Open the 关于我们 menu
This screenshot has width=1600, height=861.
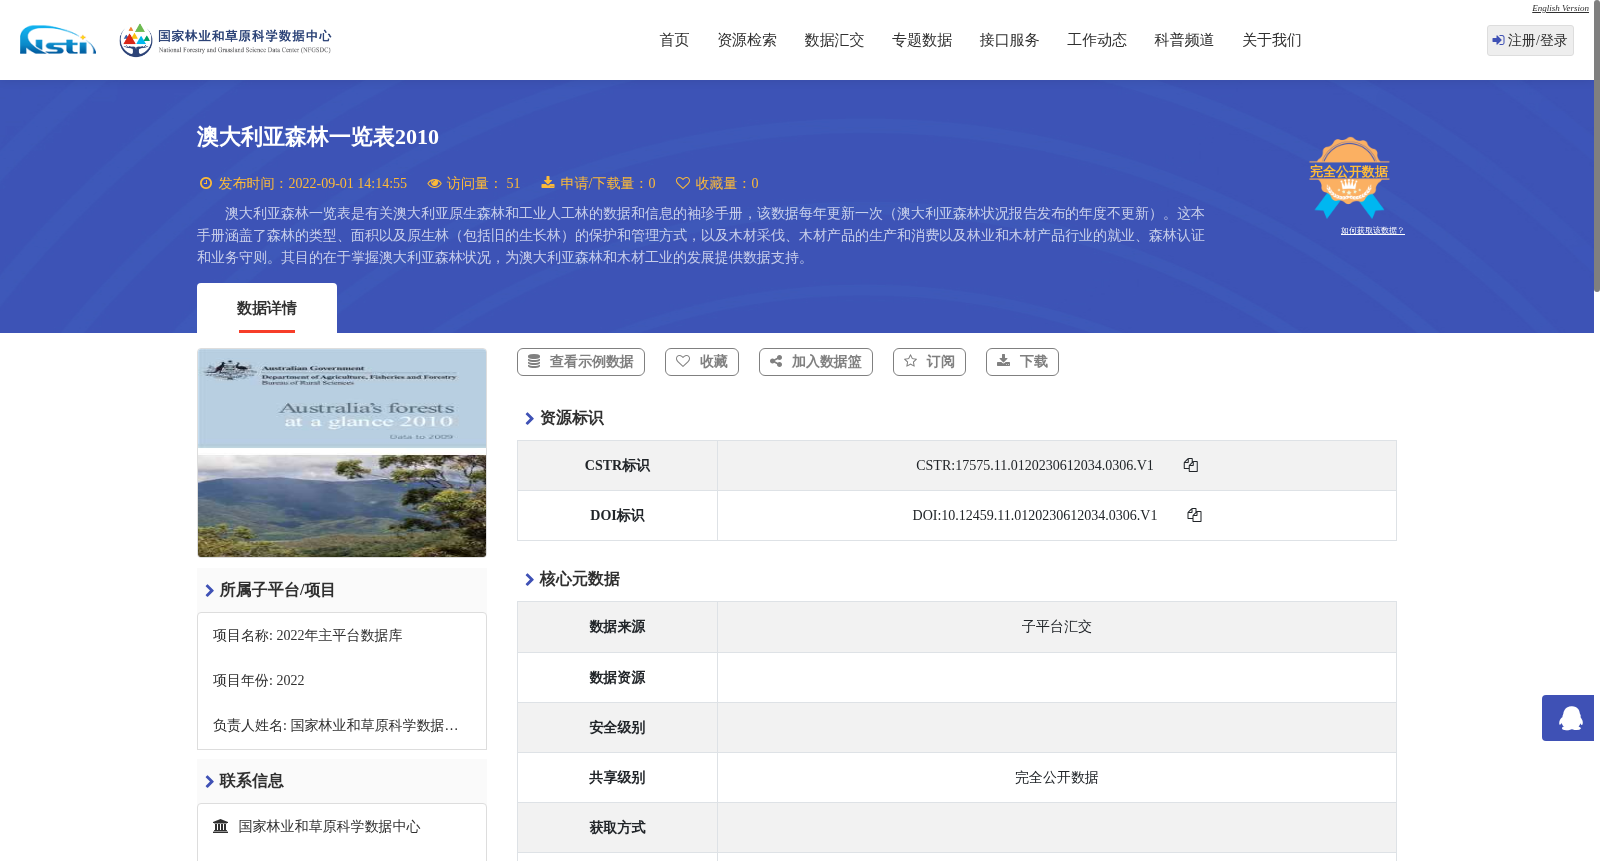(1272, 40)
